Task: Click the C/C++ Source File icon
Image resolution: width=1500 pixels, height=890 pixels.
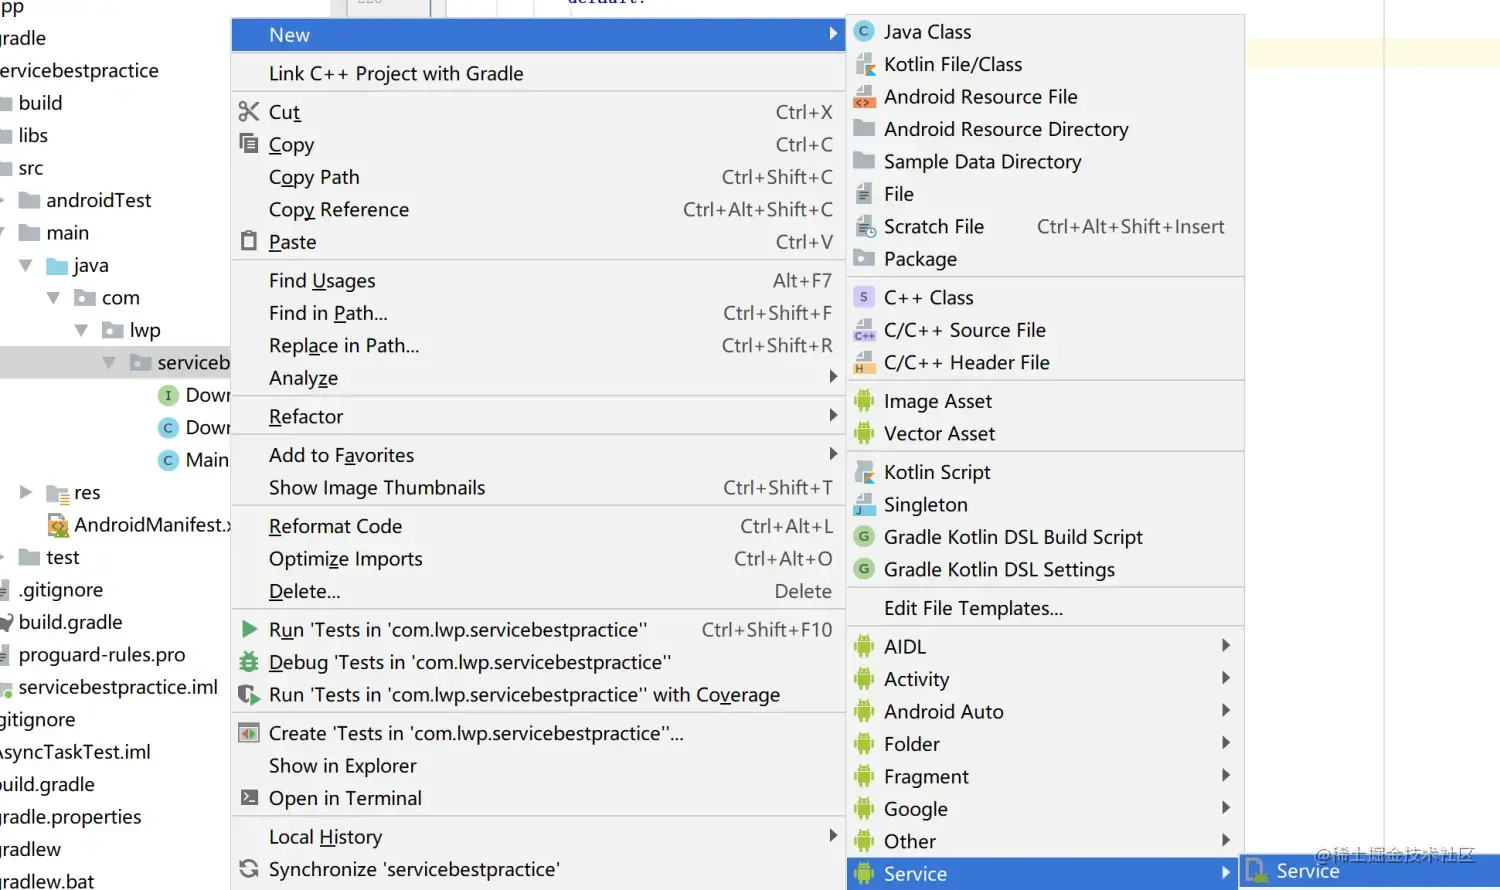Action: coord(864,330)
